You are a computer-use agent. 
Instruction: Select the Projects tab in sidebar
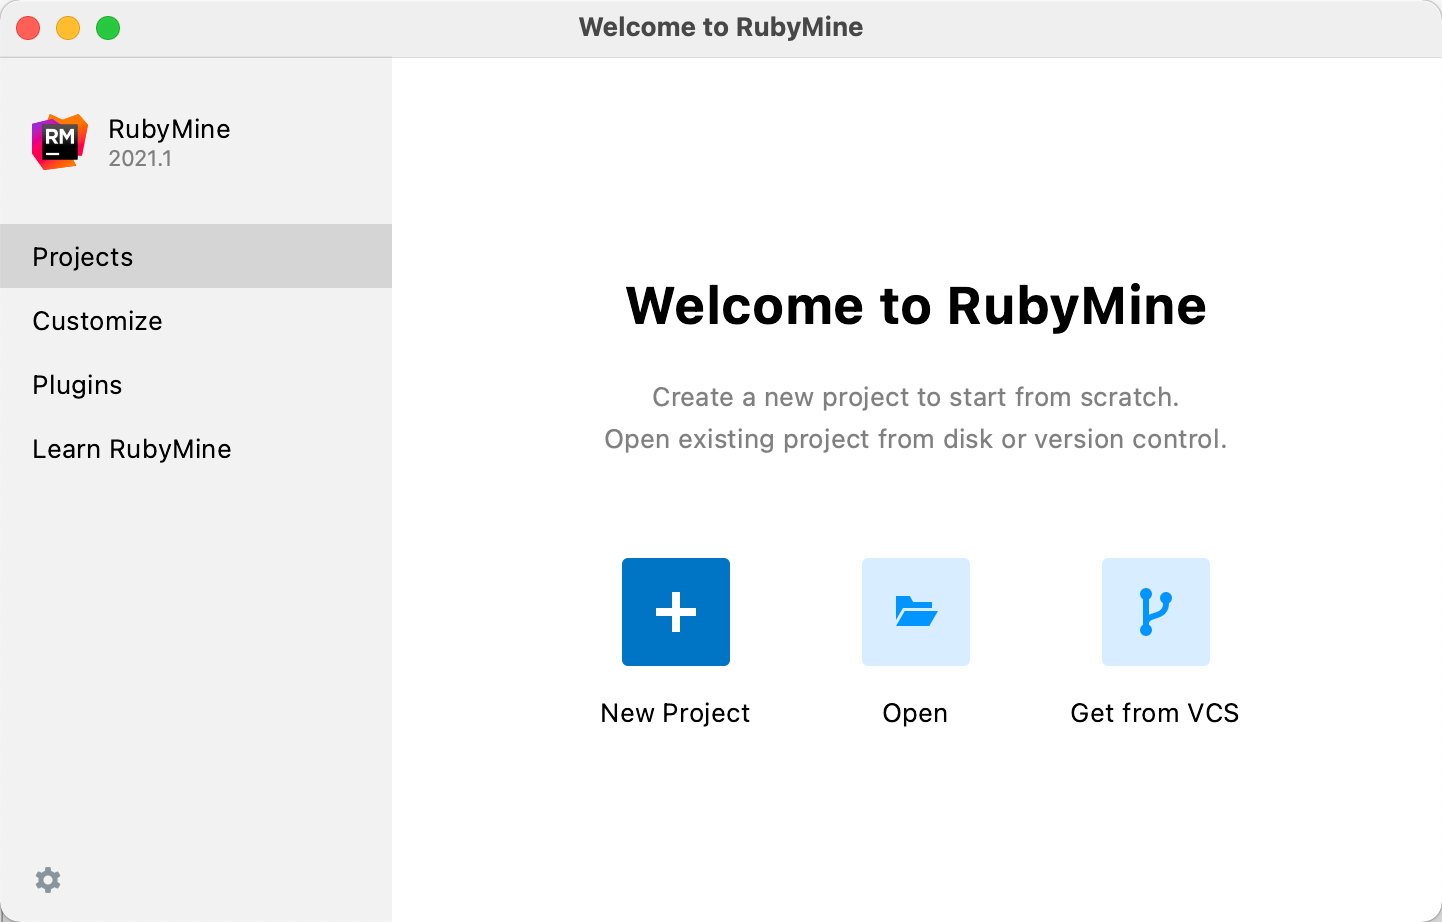196,256
